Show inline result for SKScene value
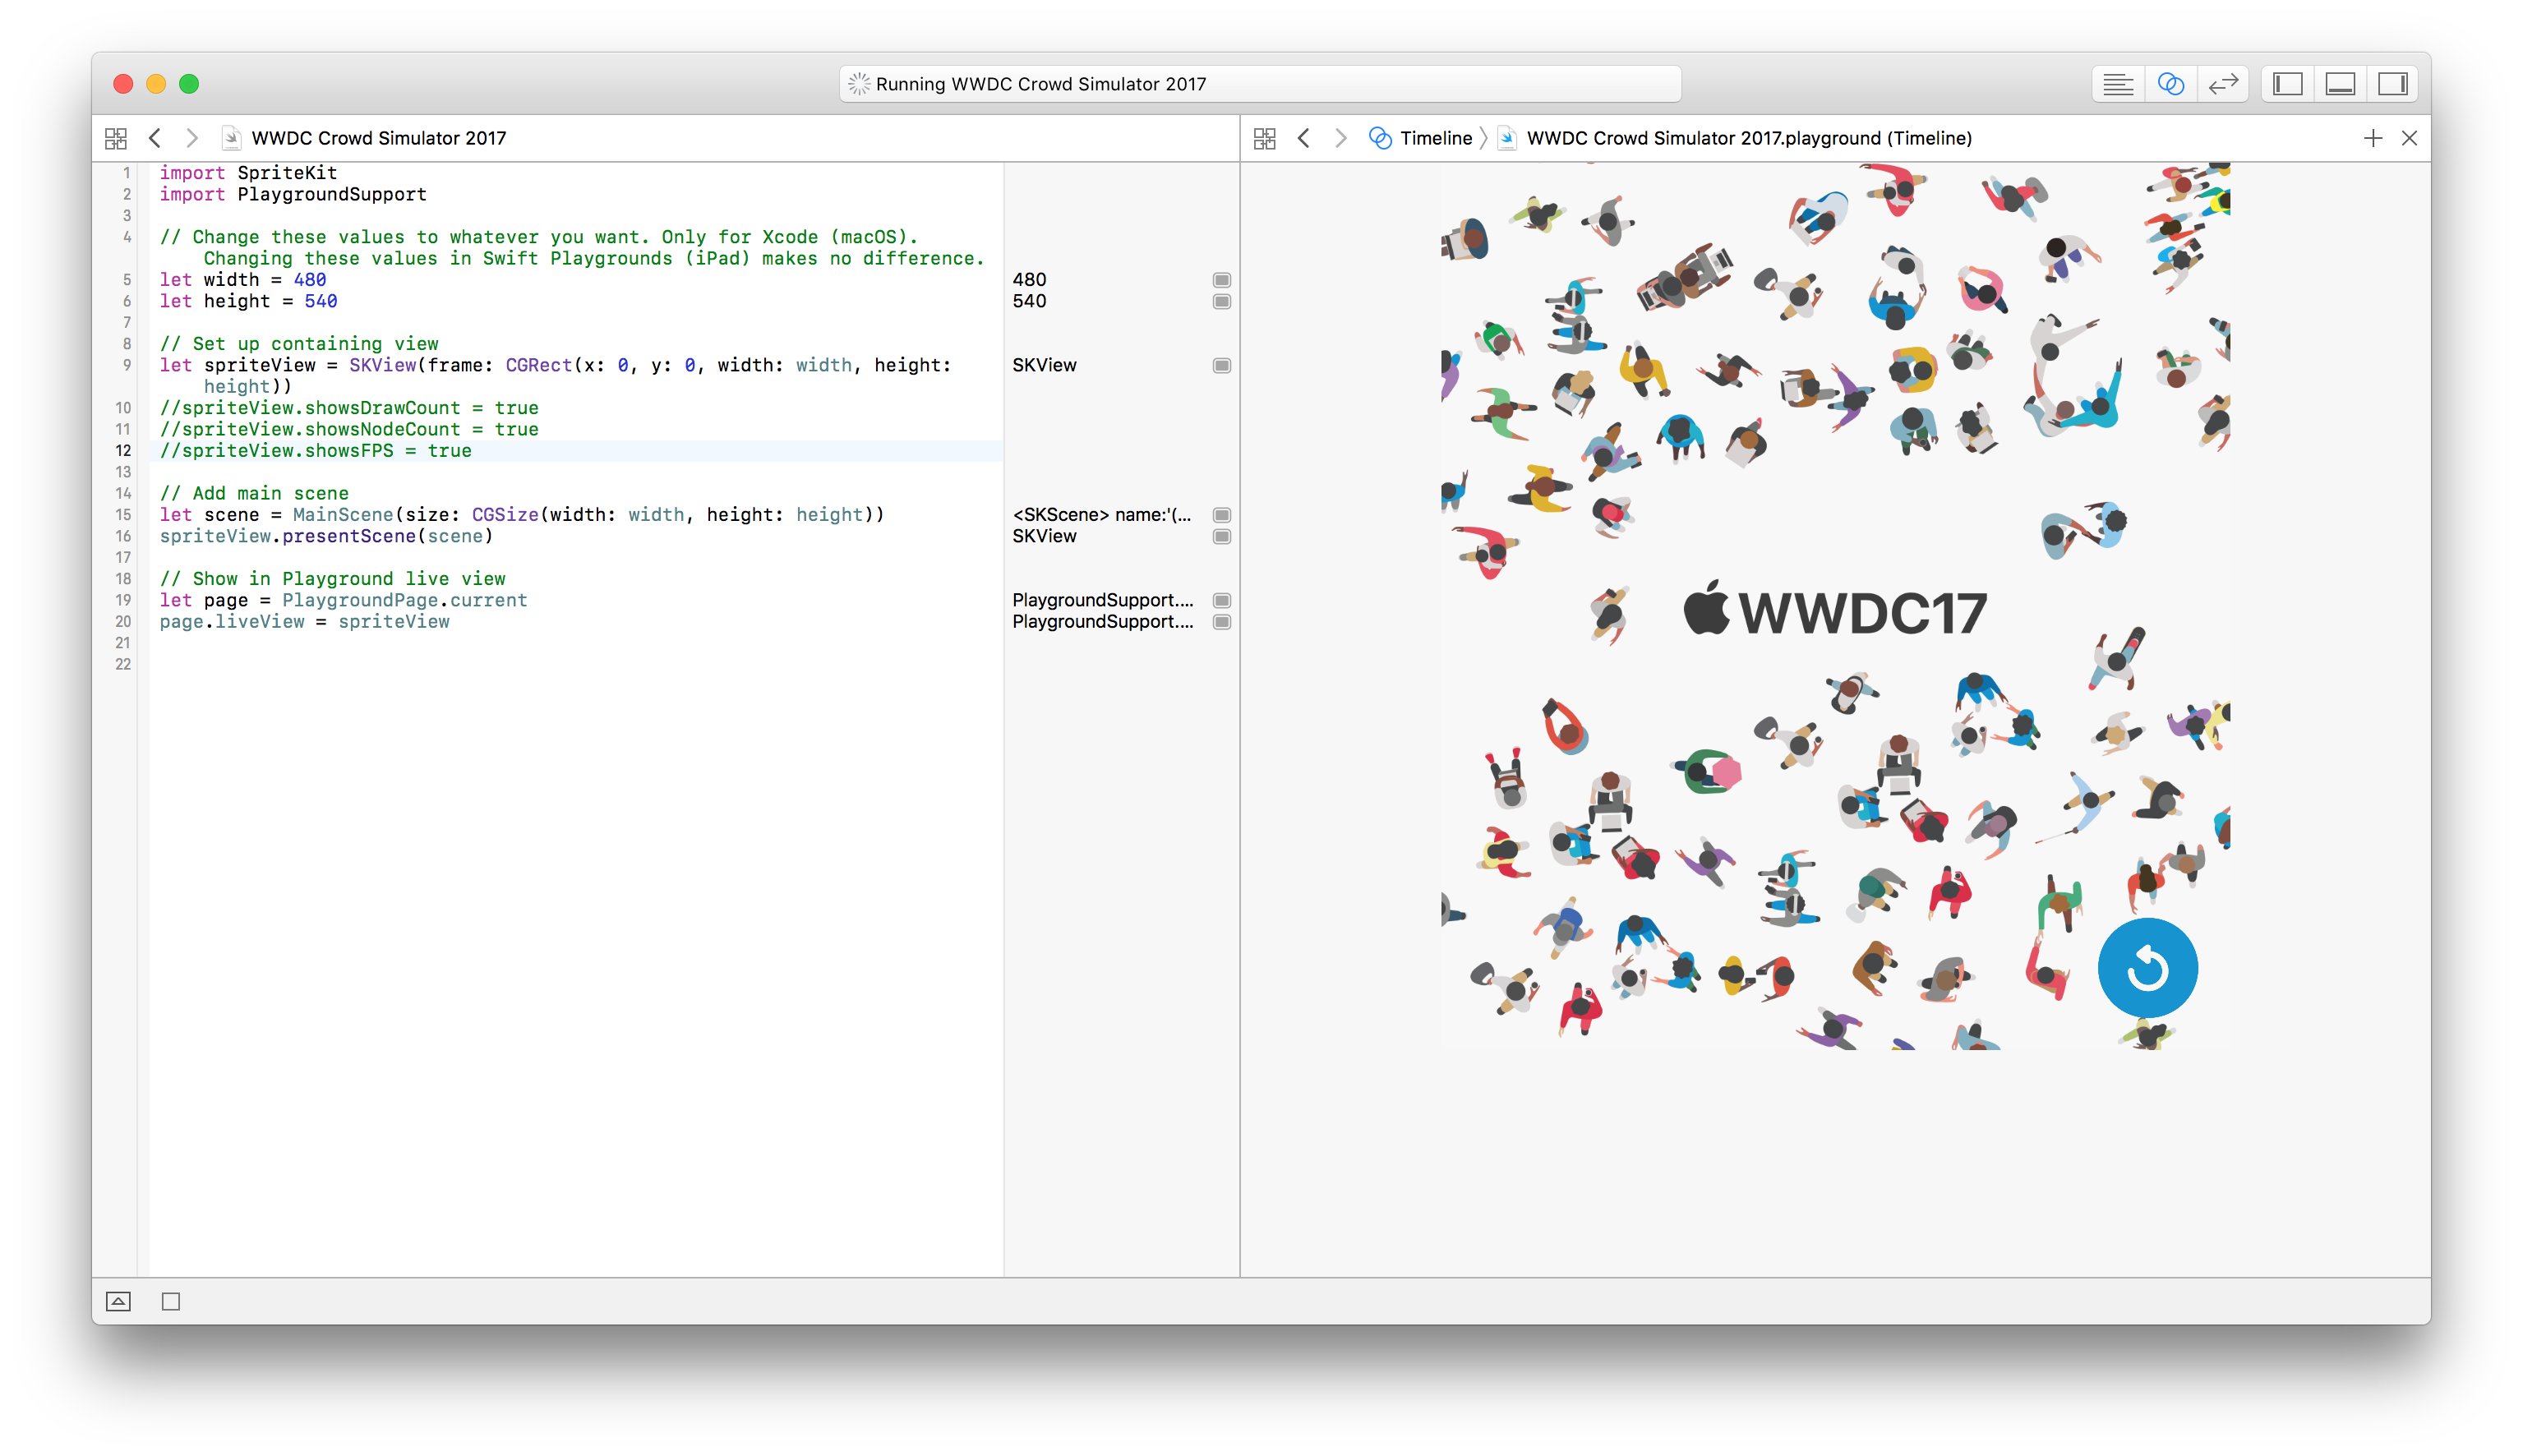2523x1456 pixels. [x=1221, y=515]
